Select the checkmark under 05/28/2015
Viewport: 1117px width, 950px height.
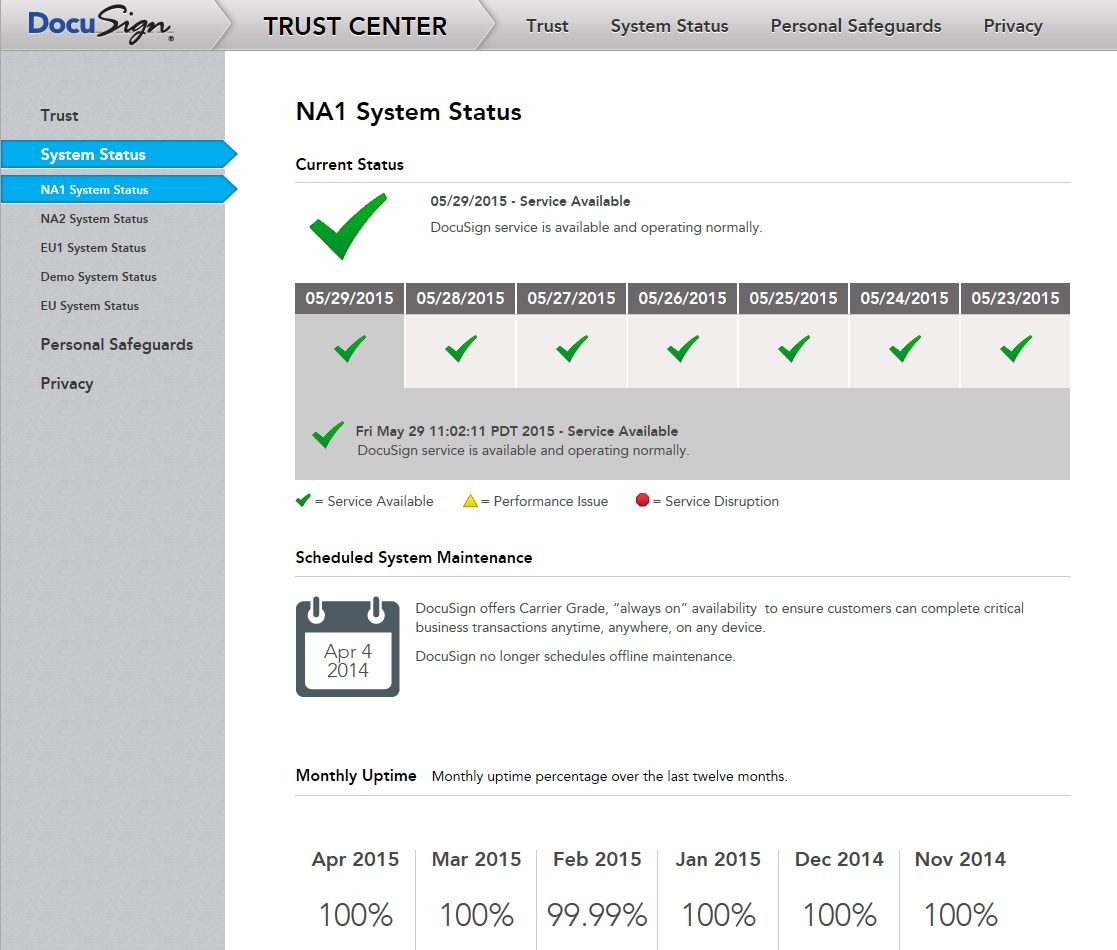click(x=461, y=349)
